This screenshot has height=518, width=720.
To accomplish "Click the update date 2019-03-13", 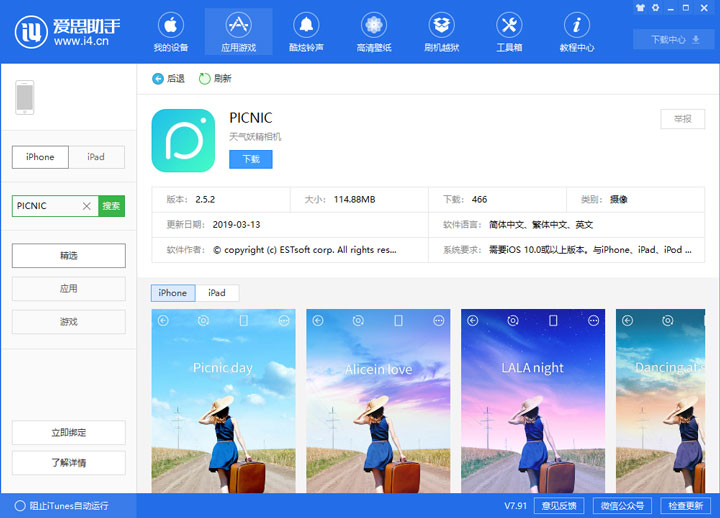I will click(x=236, y=225).
